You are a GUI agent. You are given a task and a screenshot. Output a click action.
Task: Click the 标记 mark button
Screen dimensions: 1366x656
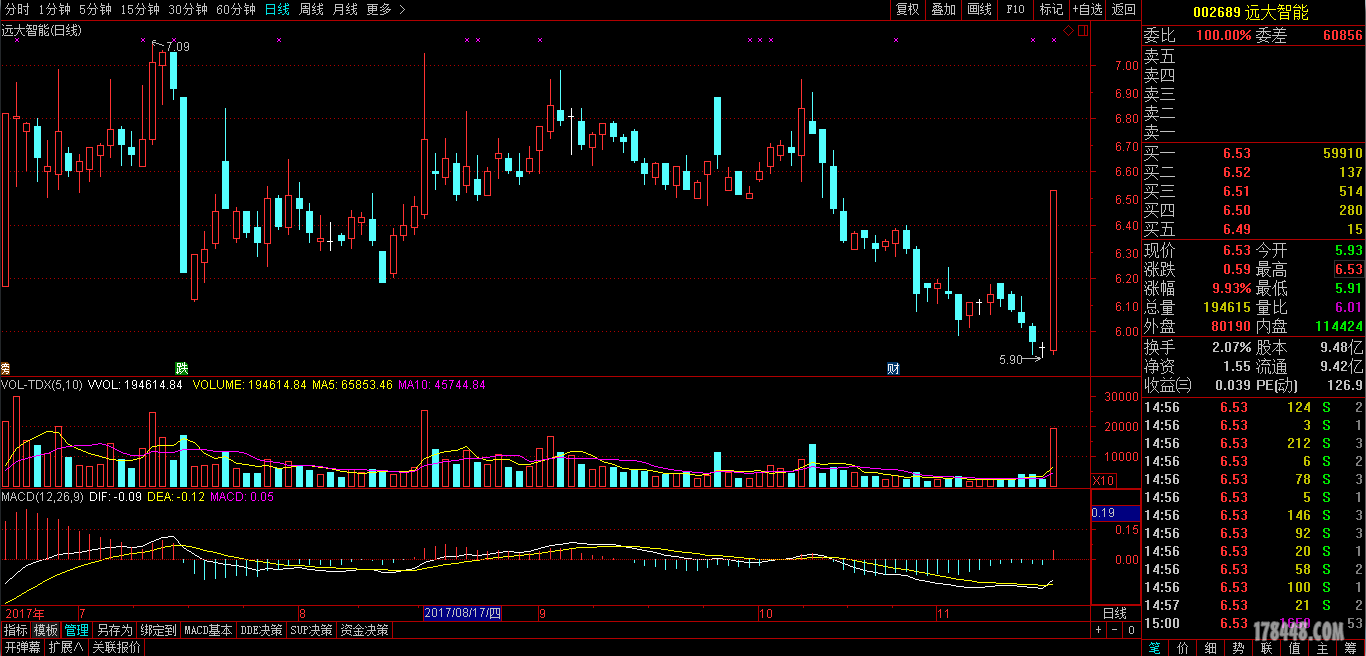tap(1051, 9)
